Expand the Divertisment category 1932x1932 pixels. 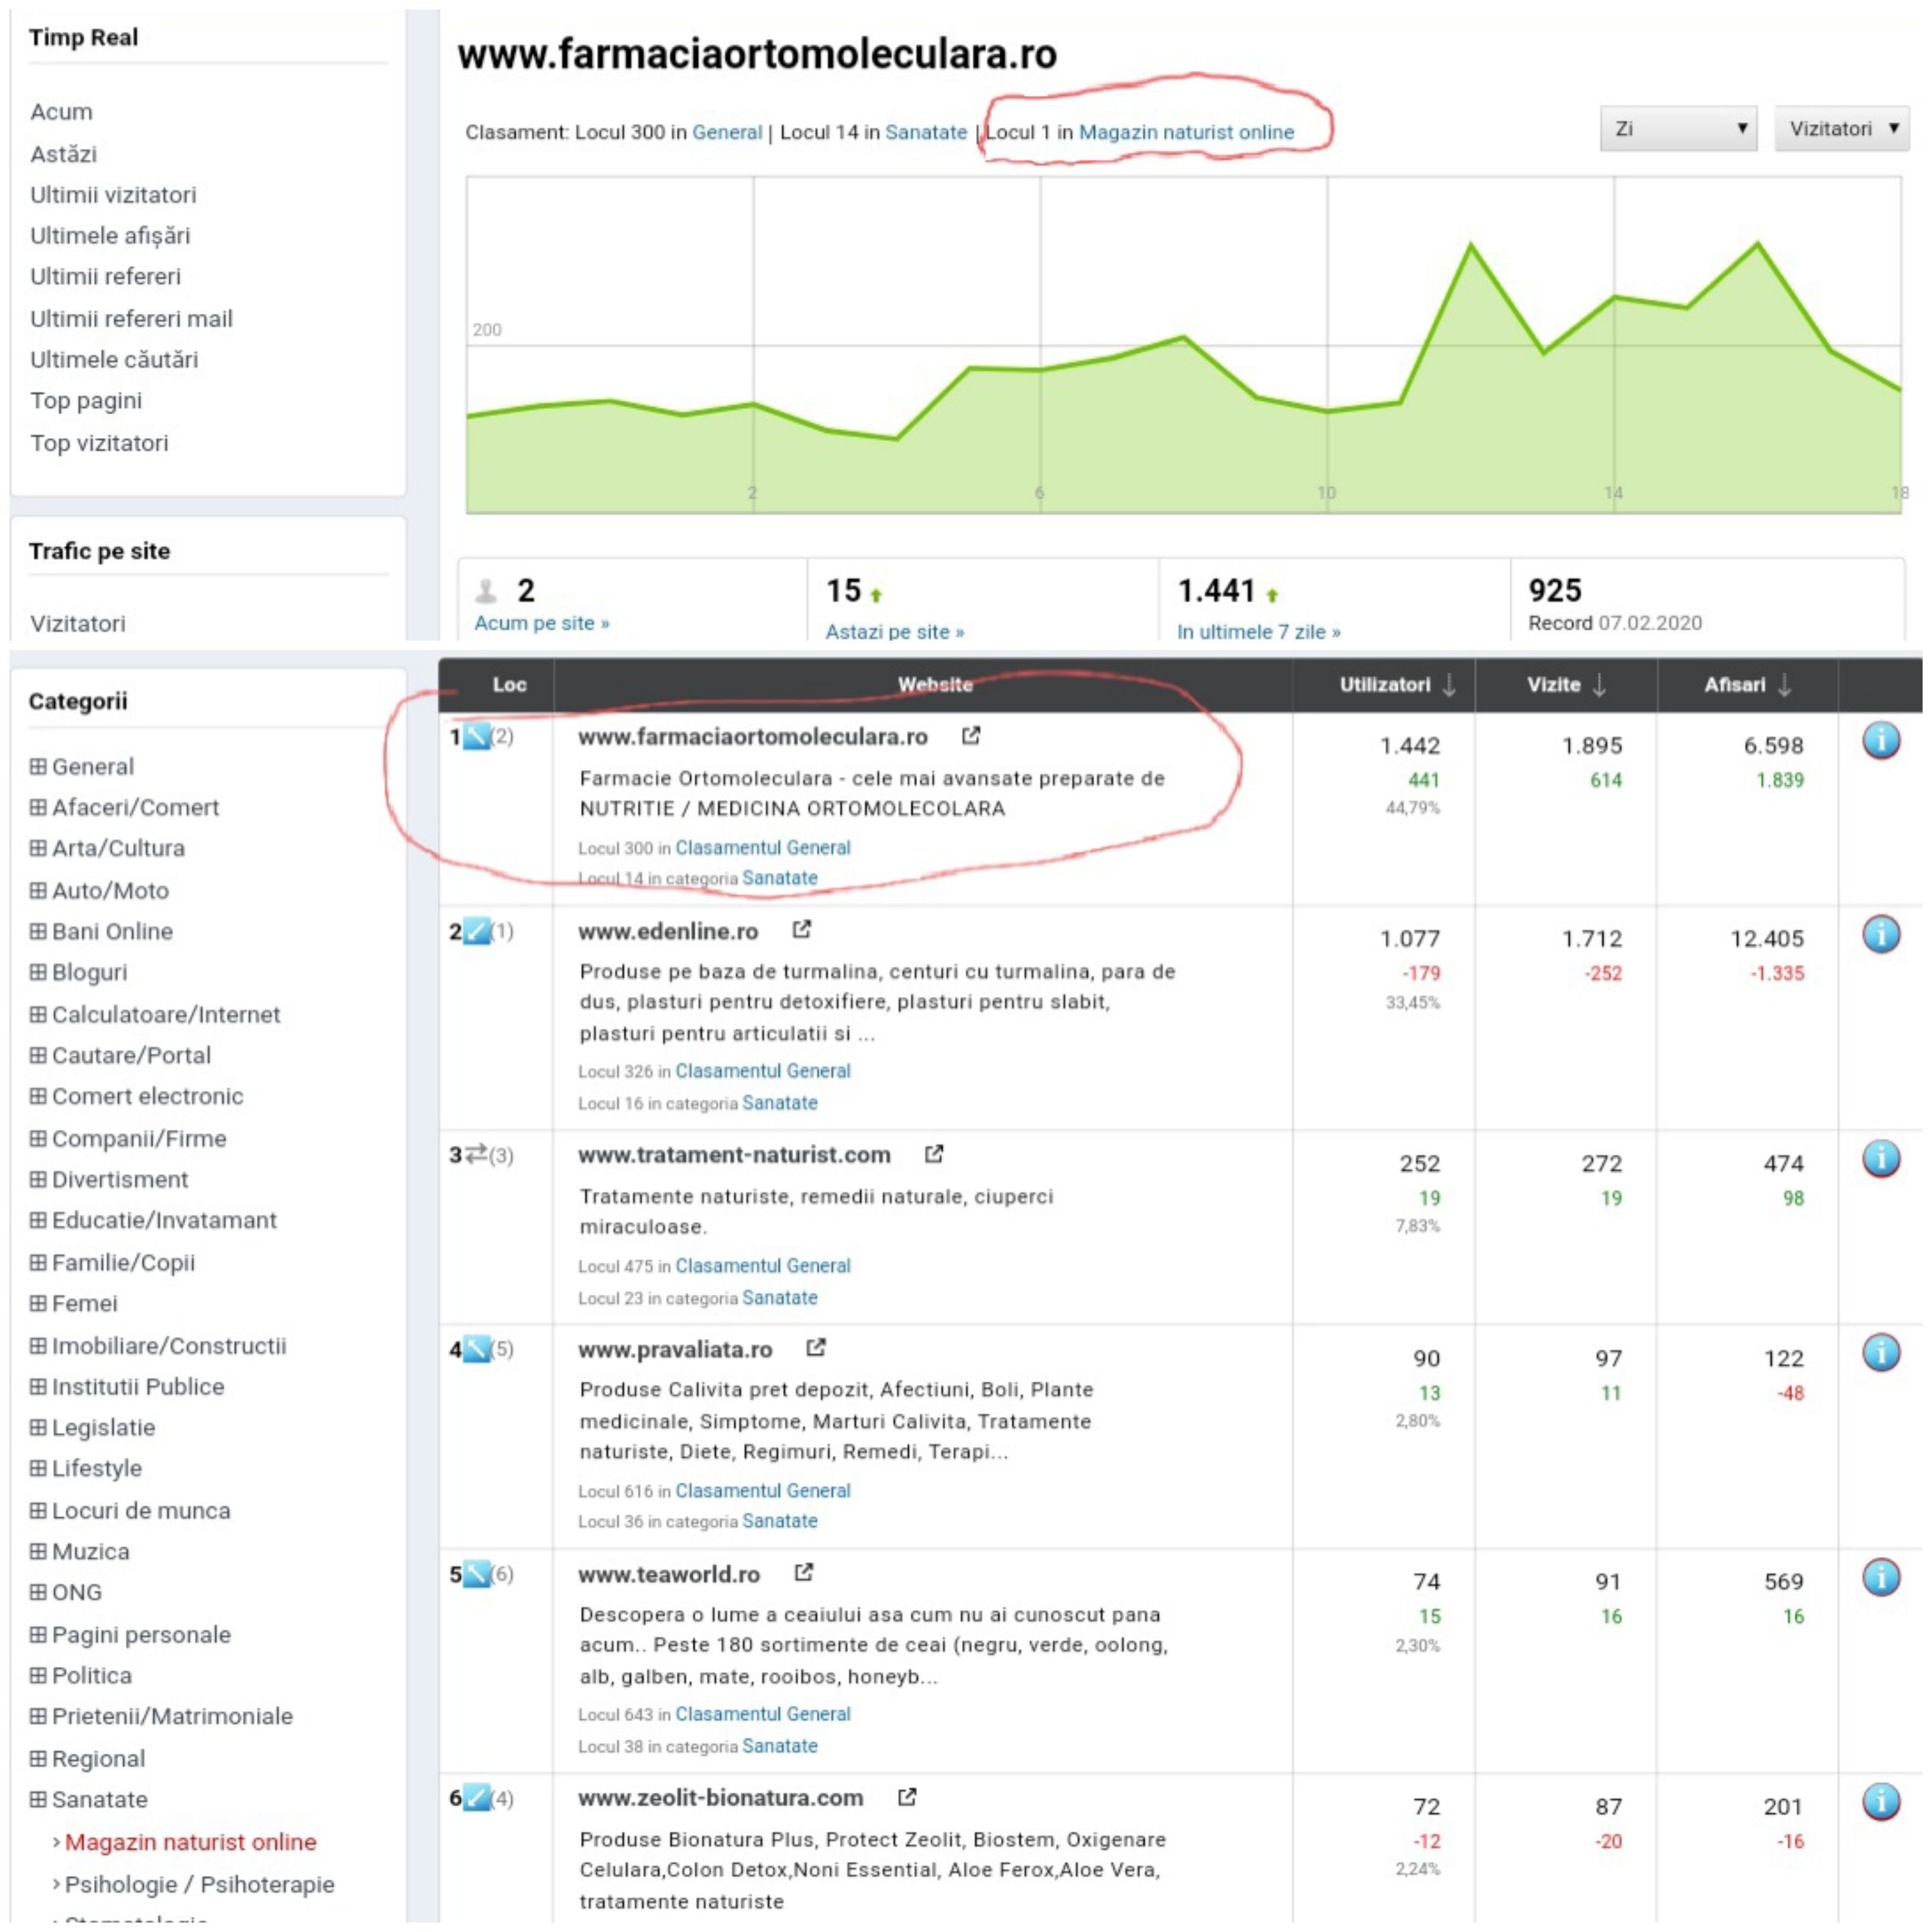(38, 1179)
